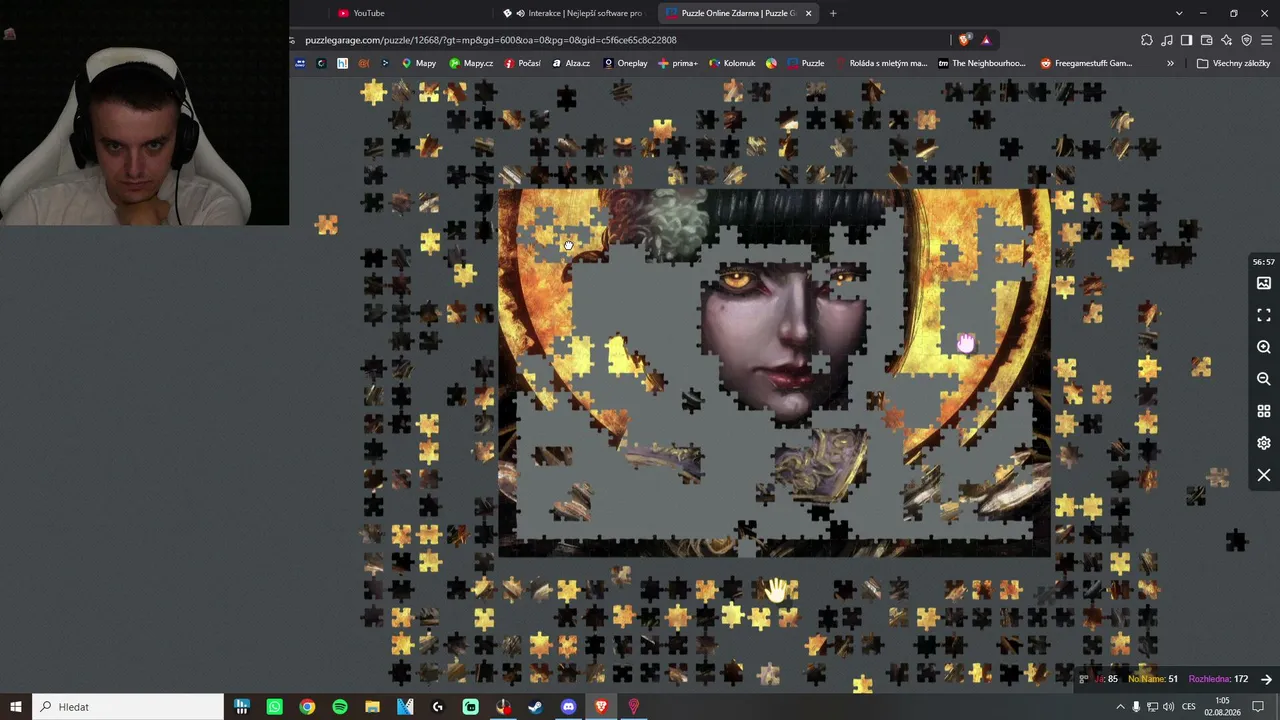Open Discord from the taskbar
The image size is (1280, 720).
tap(569, 707)
